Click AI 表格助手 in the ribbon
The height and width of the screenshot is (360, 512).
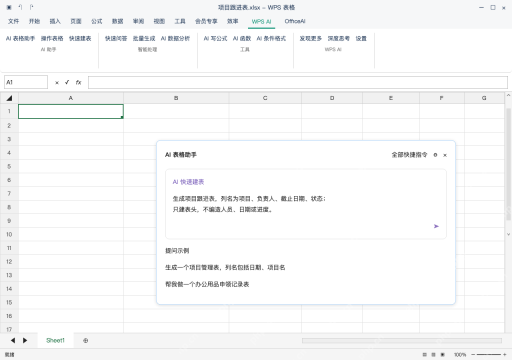[x=20, y=39]
